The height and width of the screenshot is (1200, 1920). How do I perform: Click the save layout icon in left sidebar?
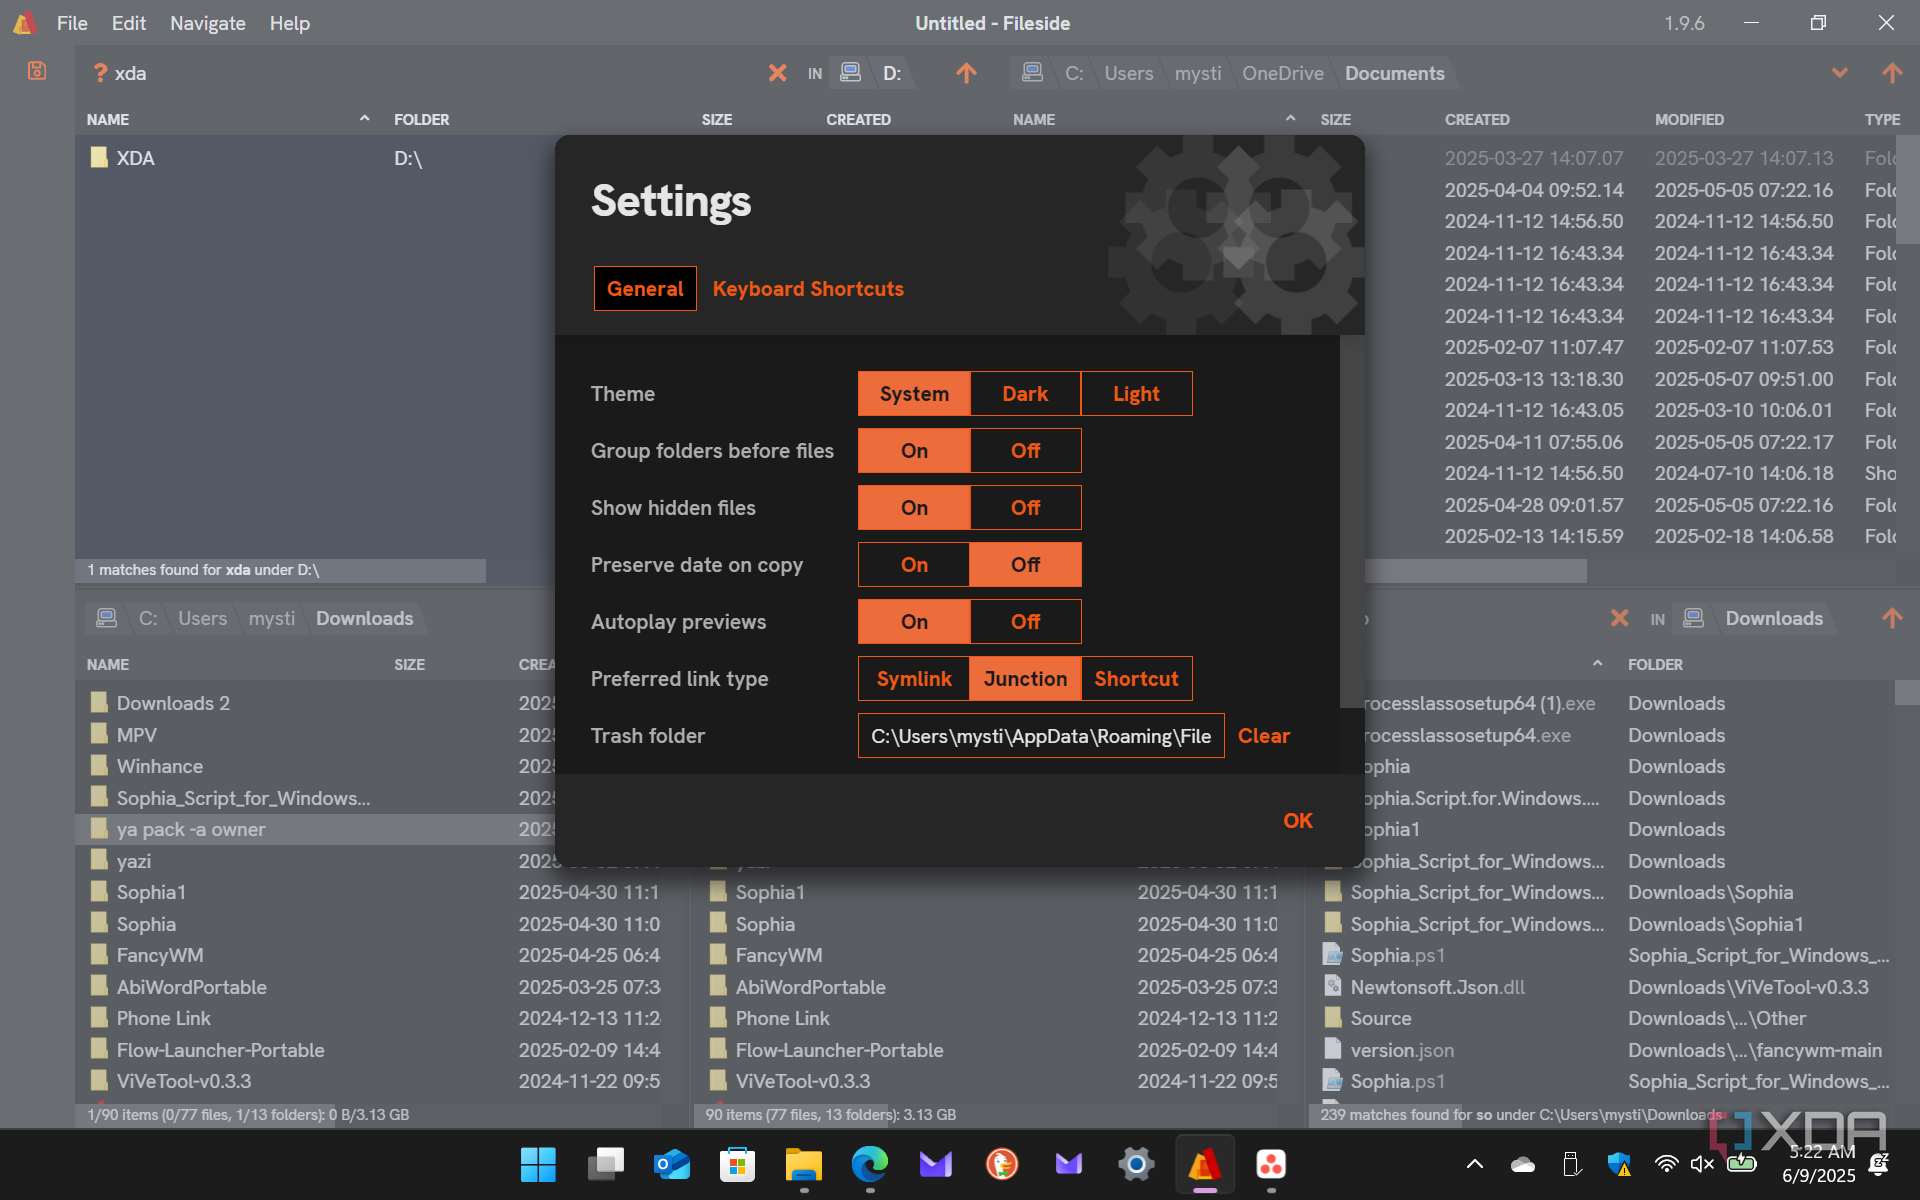point(37,71)
